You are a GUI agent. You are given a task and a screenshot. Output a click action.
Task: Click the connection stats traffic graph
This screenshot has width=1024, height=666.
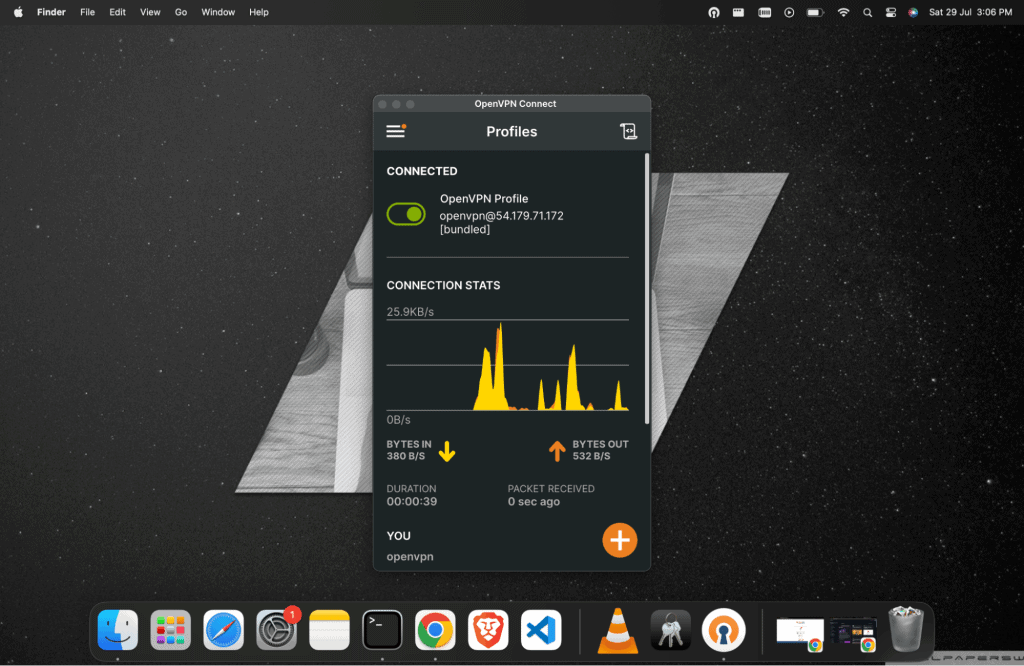coord(507,365)
